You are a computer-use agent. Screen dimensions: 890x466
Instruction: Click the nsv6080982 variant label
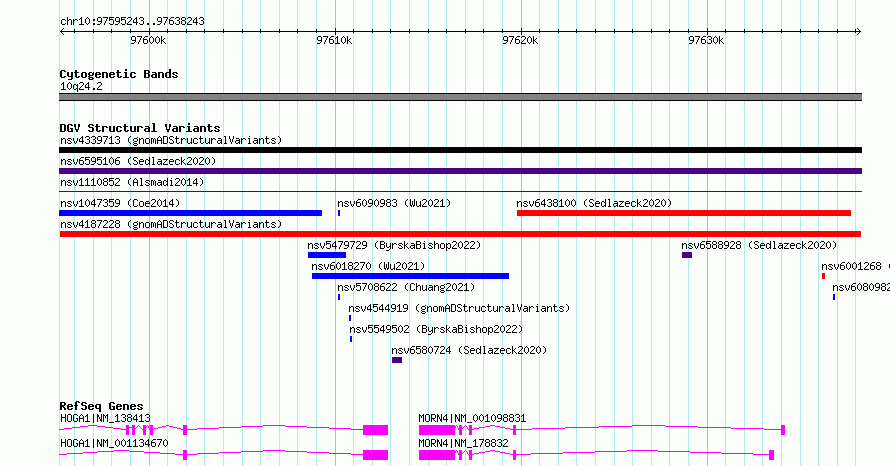pos(861,287)
